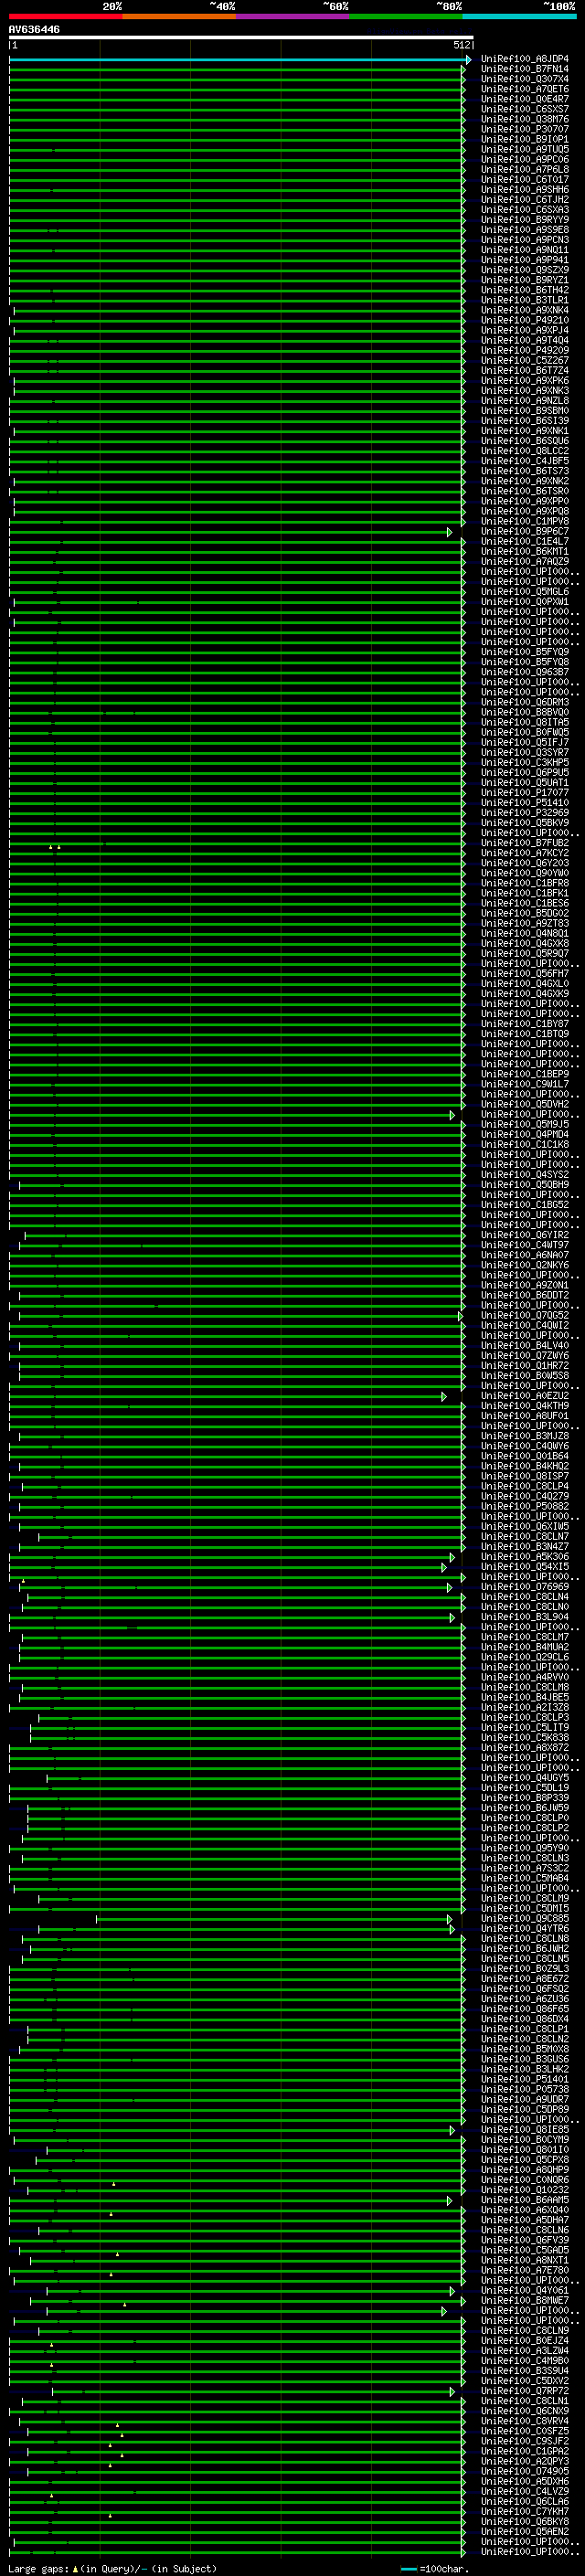This screenshot has height=2576, width=585.
Task: Select the query name AV636446
Action: click(34, 30)
